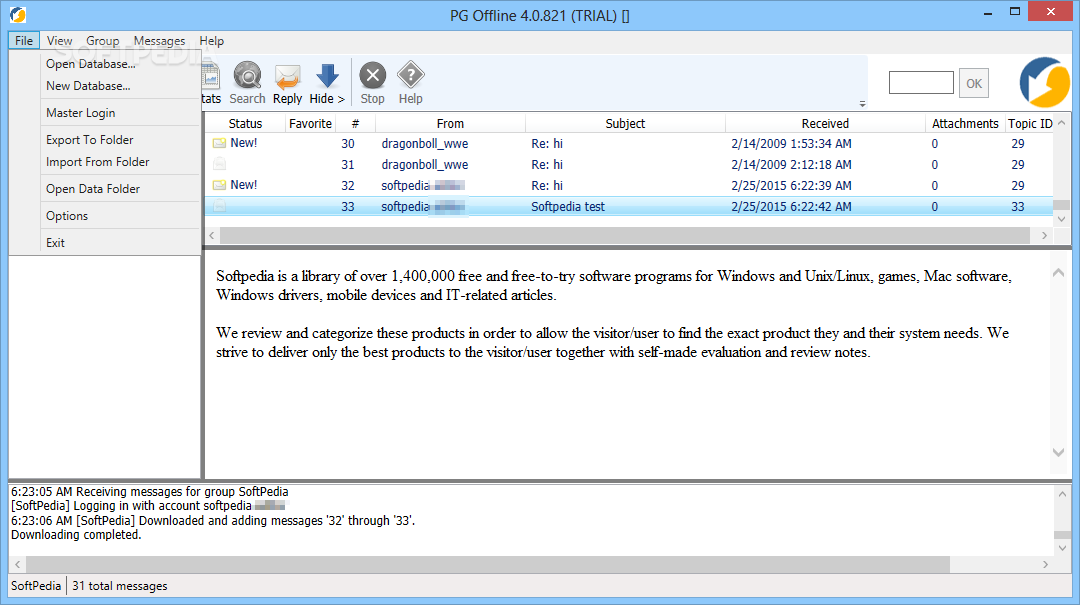The height and width of the screenshot is (605, 1080).
Task: Open the Messages menu
Action: pyautogui.click(x=159, y=41)
